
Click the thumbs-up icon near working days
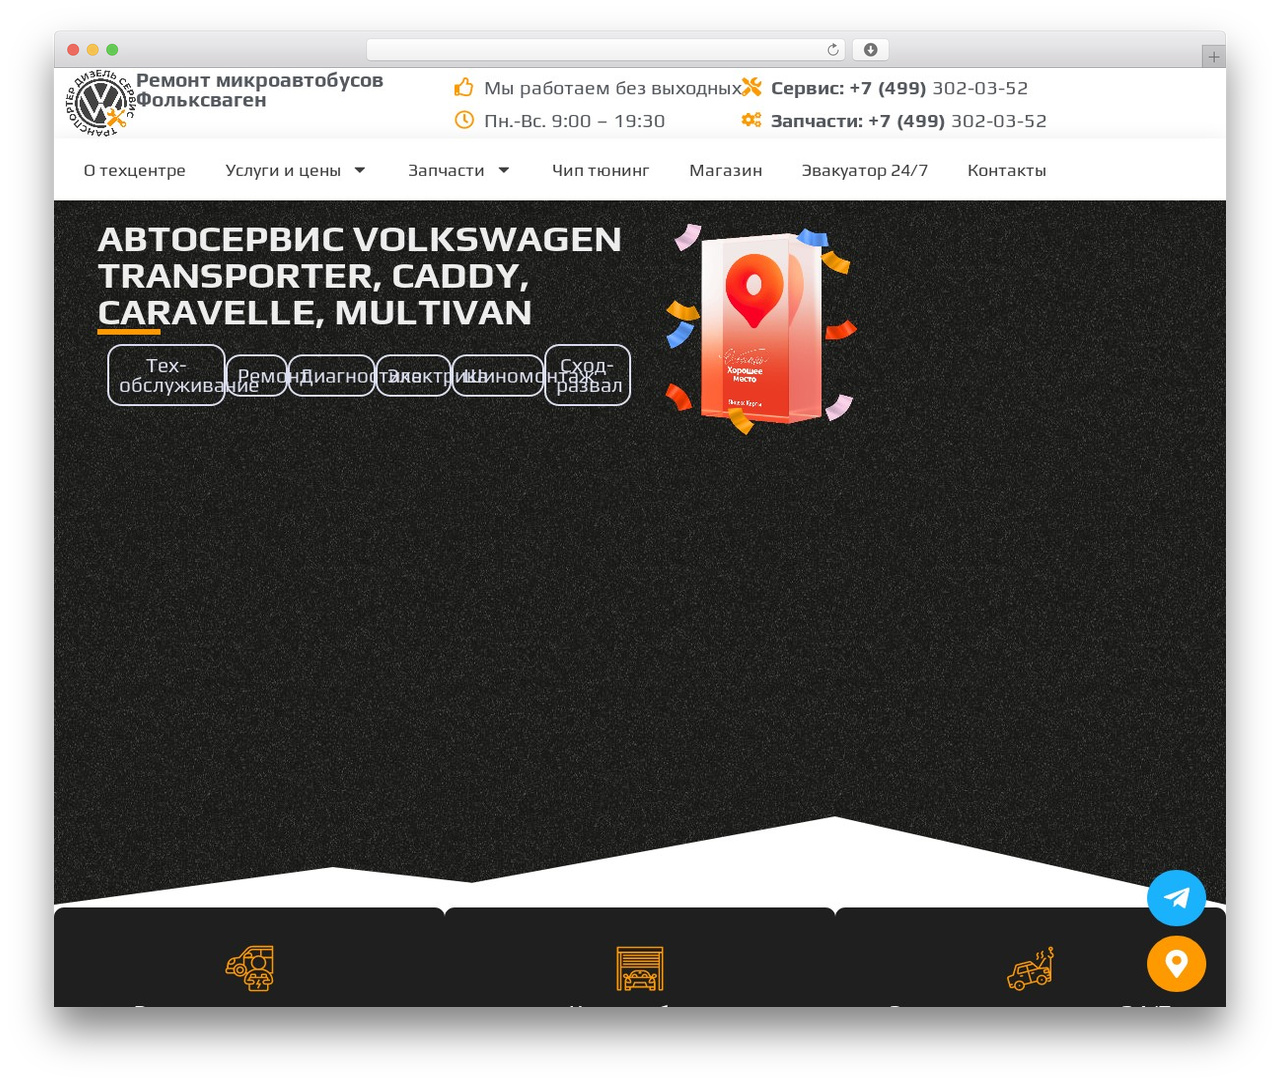pos(464,87)
